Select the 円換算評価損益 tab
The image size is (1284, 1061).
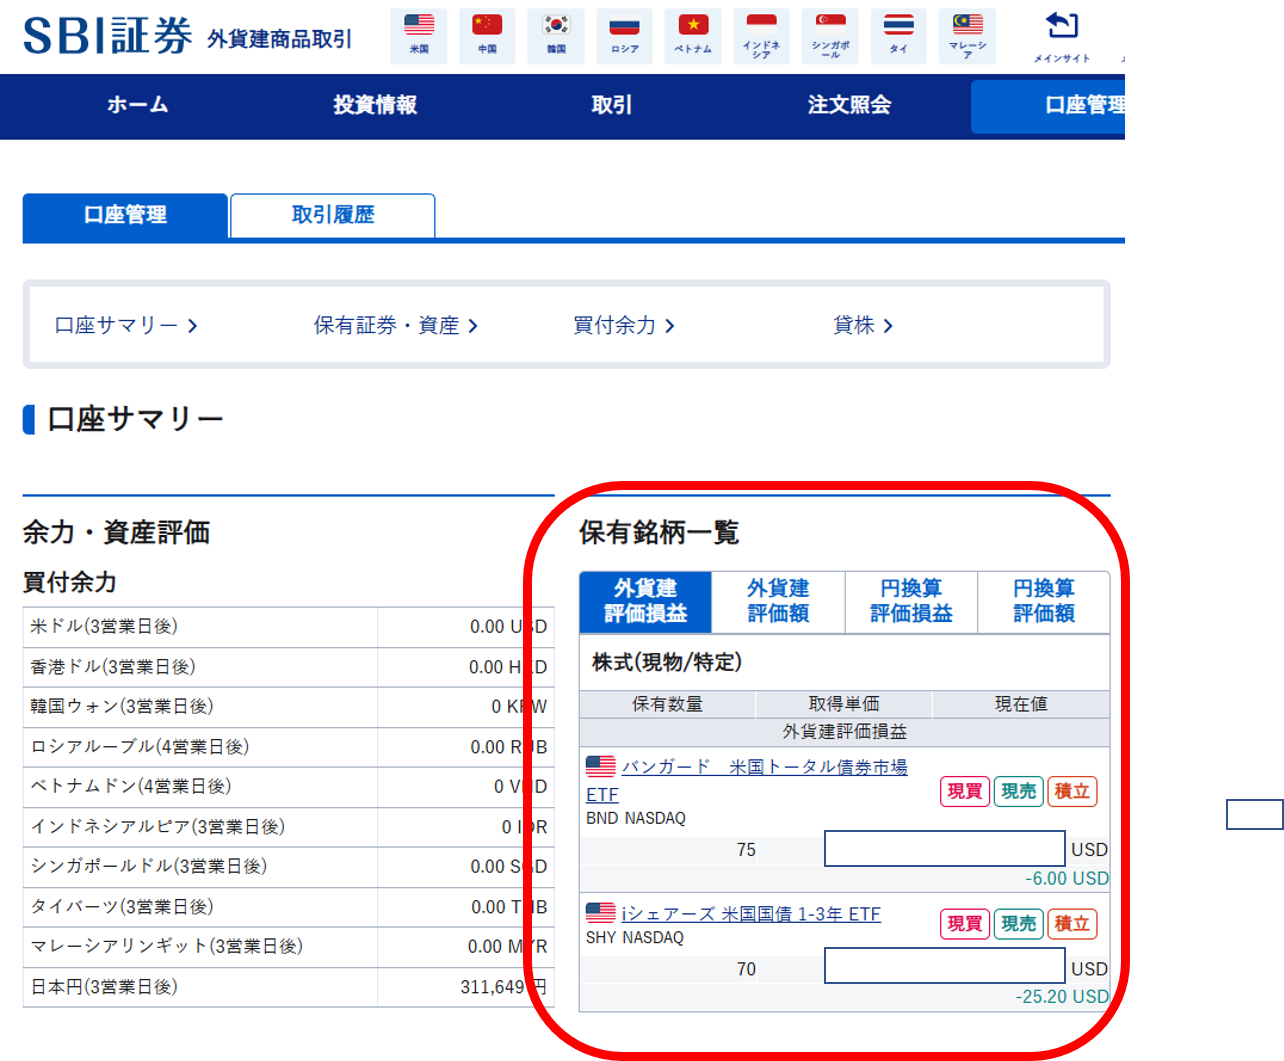(911, 601)
